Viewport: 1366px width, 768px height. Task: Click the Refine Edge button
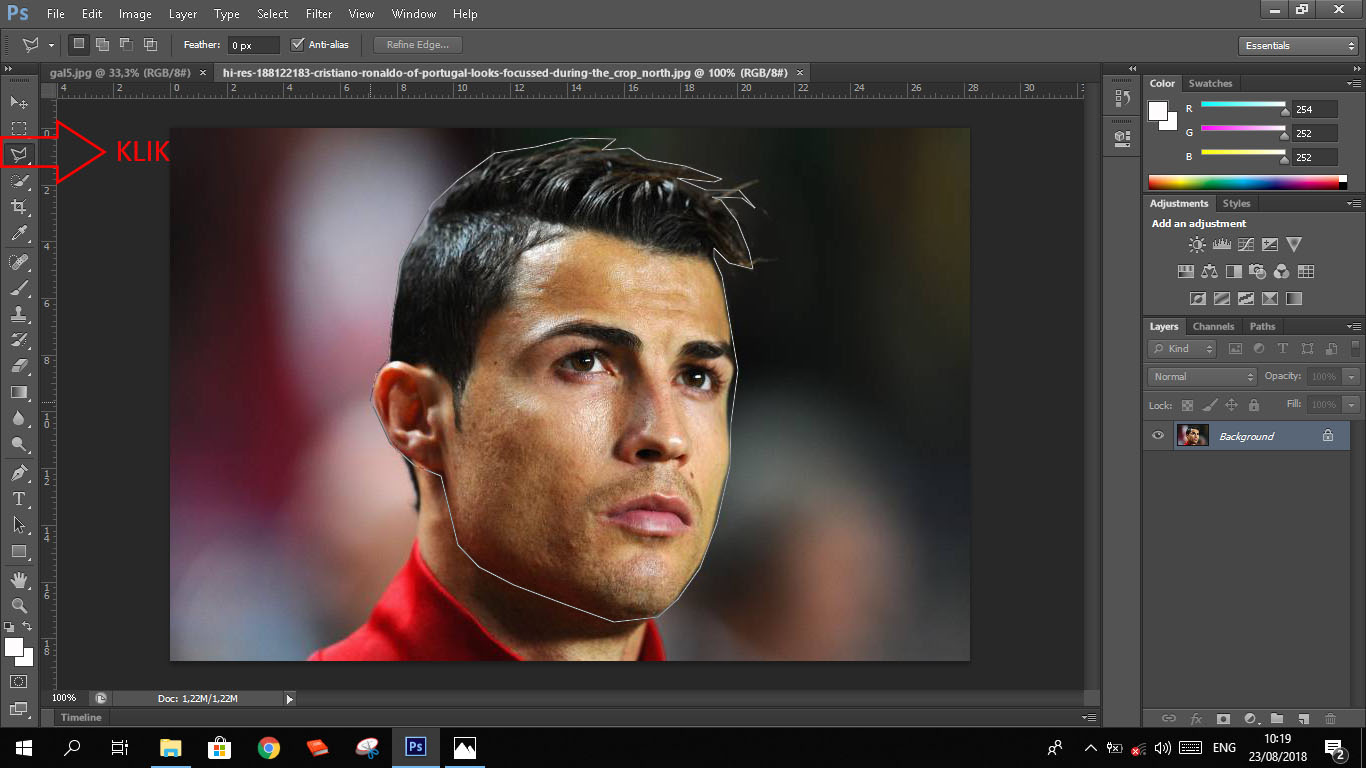(x=418, y=45)
